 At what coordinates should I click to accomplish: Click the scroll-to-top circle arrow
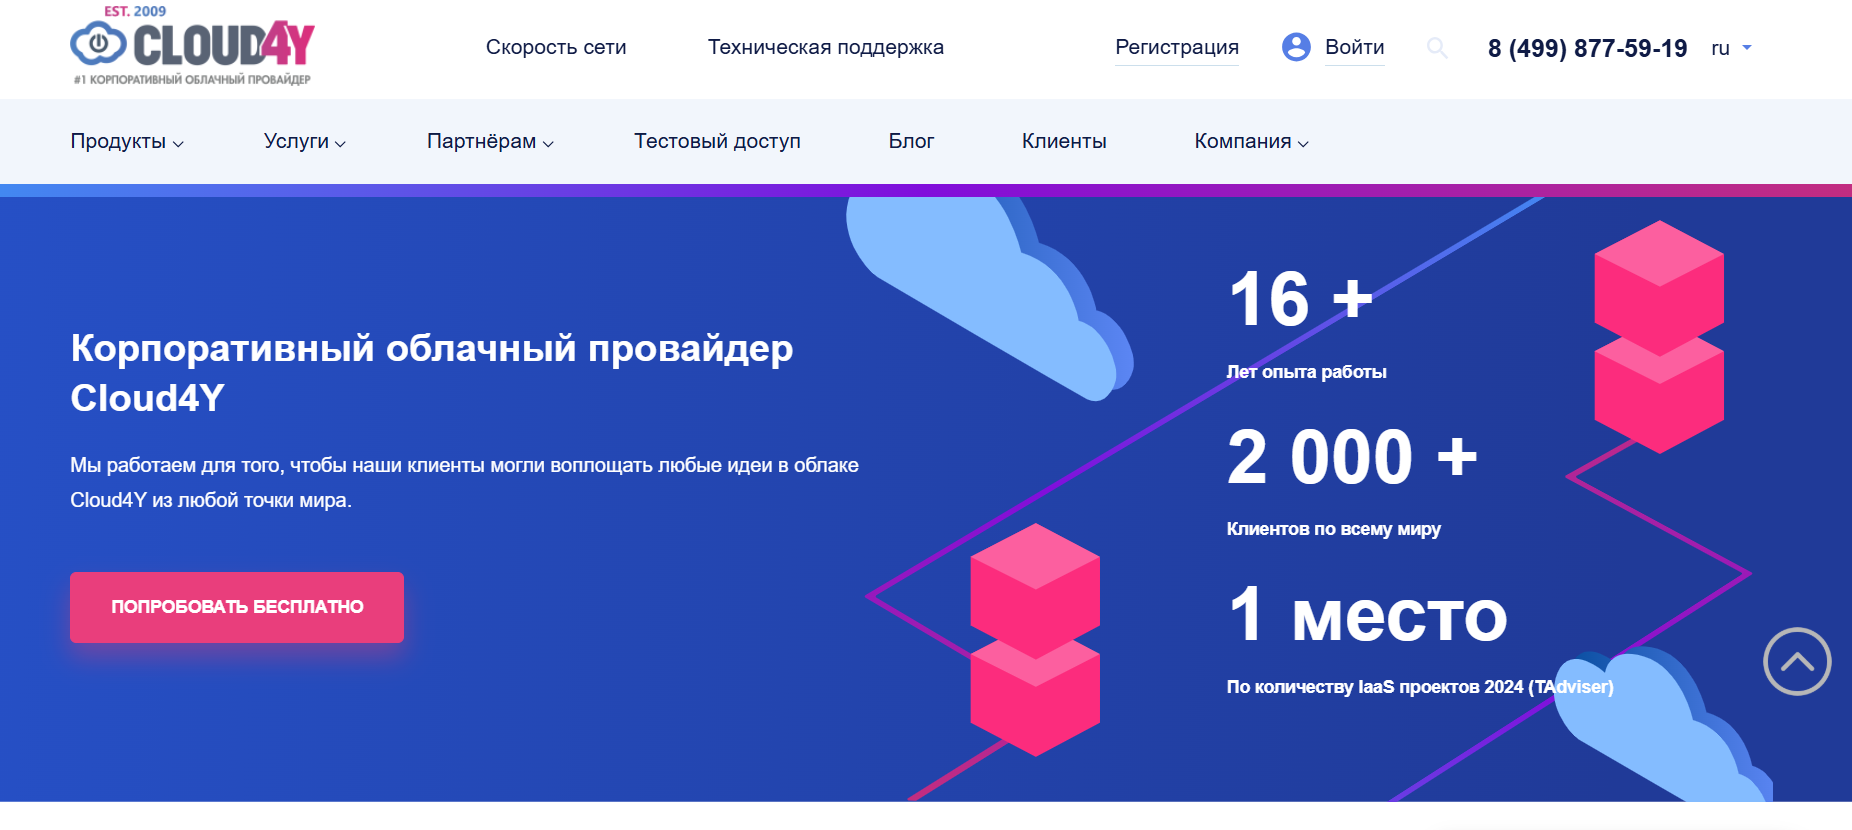click(x=1797, y=661)
